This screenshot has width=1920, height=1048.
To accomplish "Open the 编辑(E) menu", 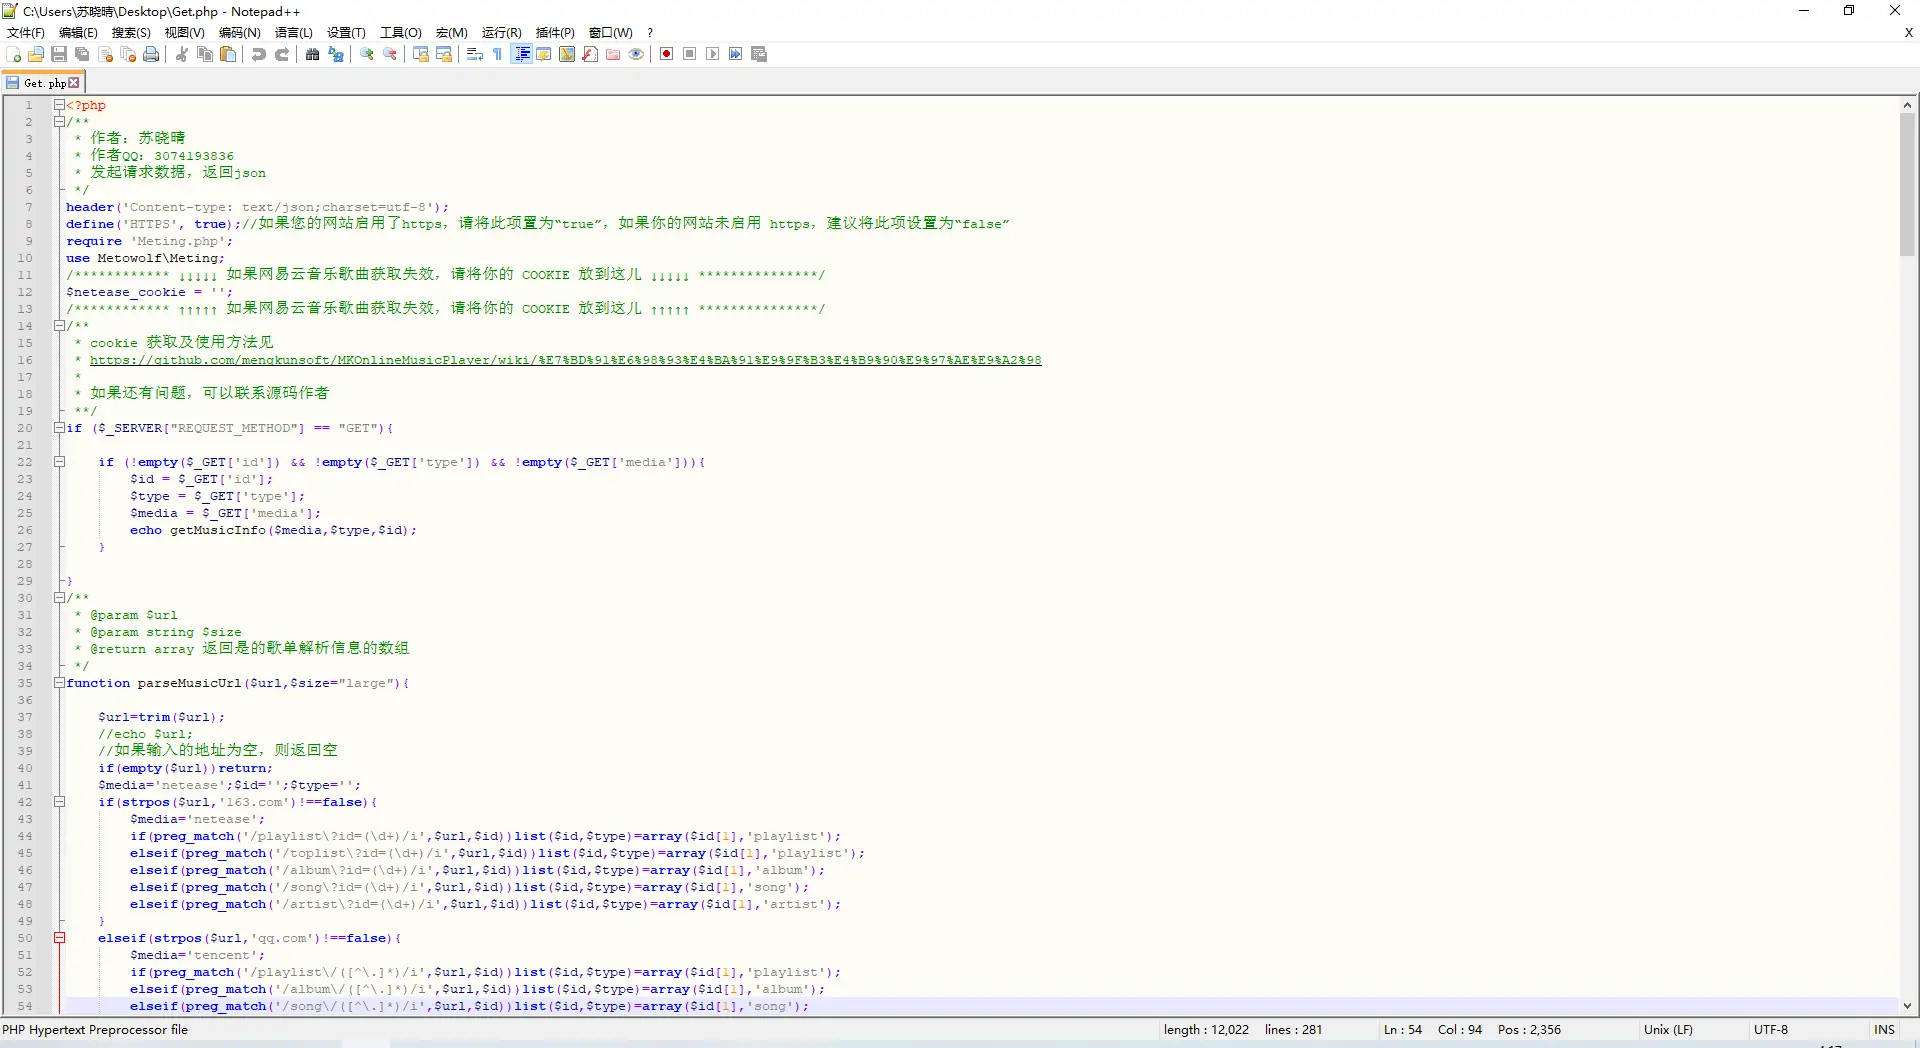I will point(78,33).
